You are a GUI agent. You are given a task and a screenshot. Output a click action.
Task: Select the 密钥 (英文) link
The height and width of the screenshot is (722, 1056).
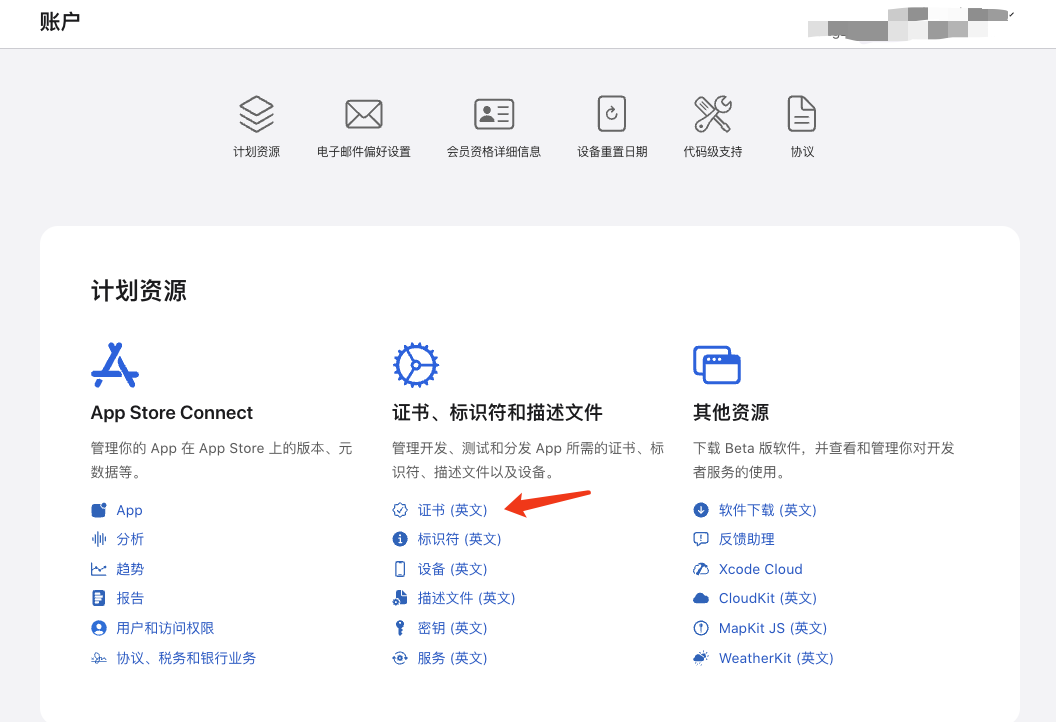click(452, 628)
